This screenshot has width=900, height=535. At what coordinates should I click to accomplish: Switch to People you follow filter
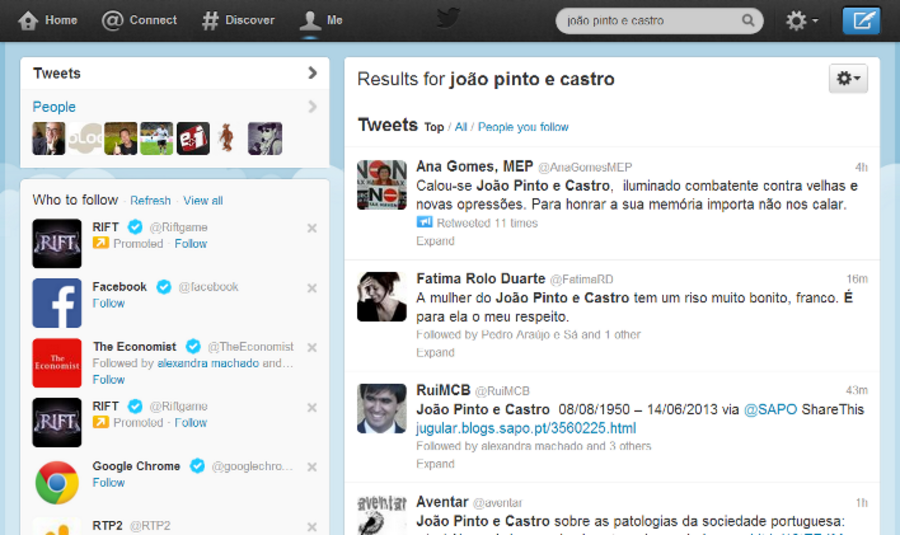(x=523, y=127)
